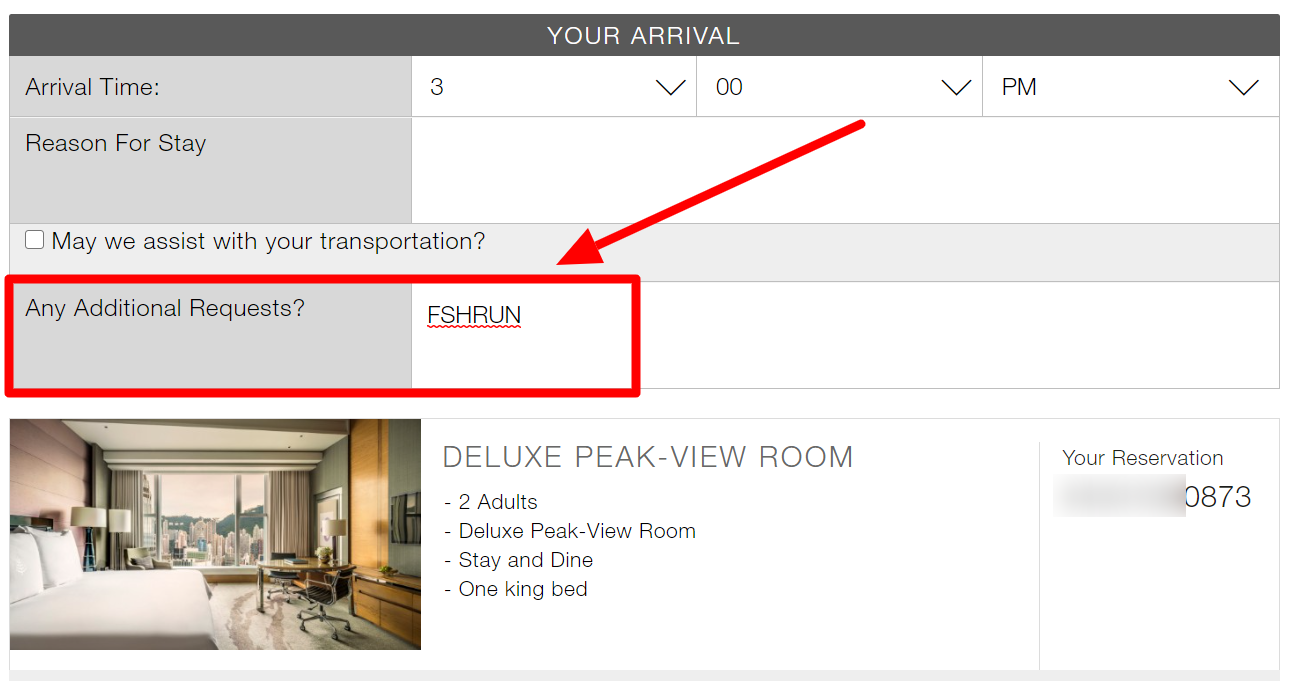
Task: Click the 'Your Reservation' label
Action: coord(1142,458)
